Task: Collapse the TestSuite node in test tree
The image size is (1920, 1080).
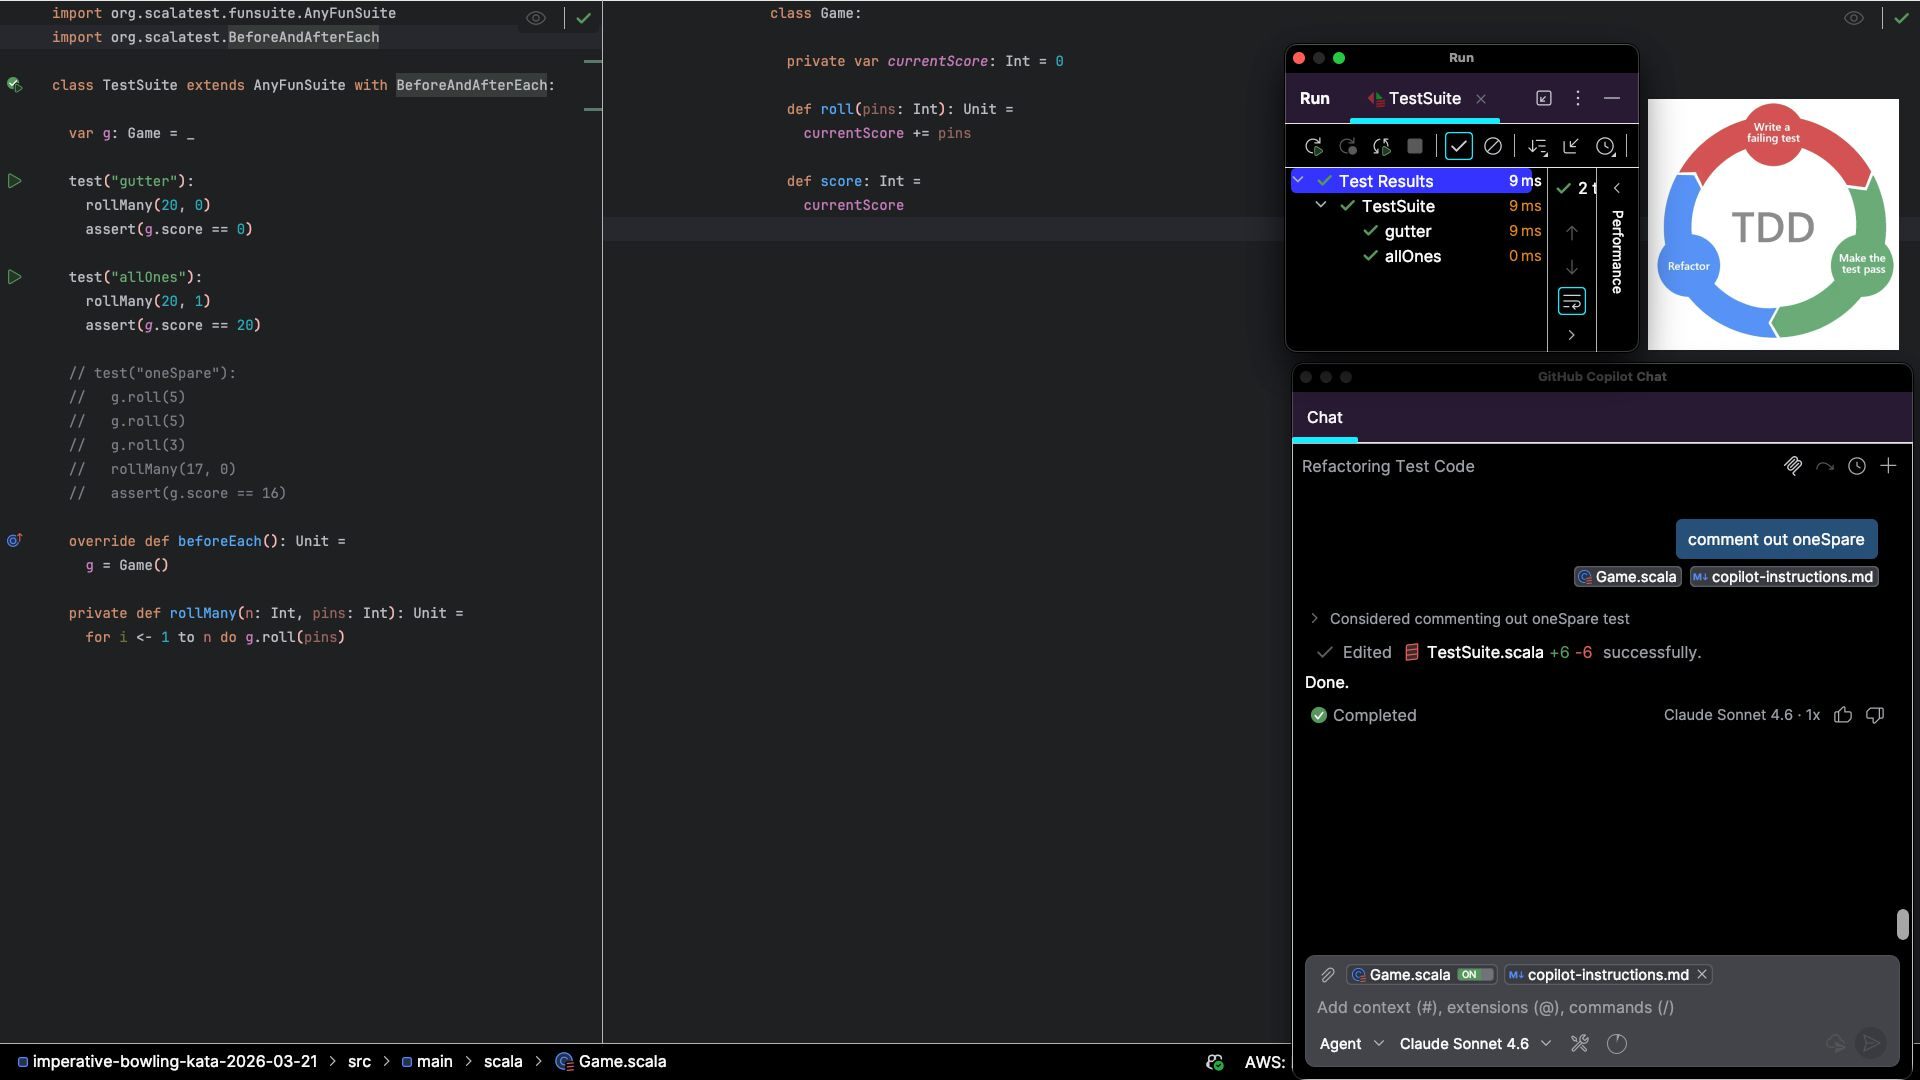Action: pyautogui.click(x=1321, y=205)
